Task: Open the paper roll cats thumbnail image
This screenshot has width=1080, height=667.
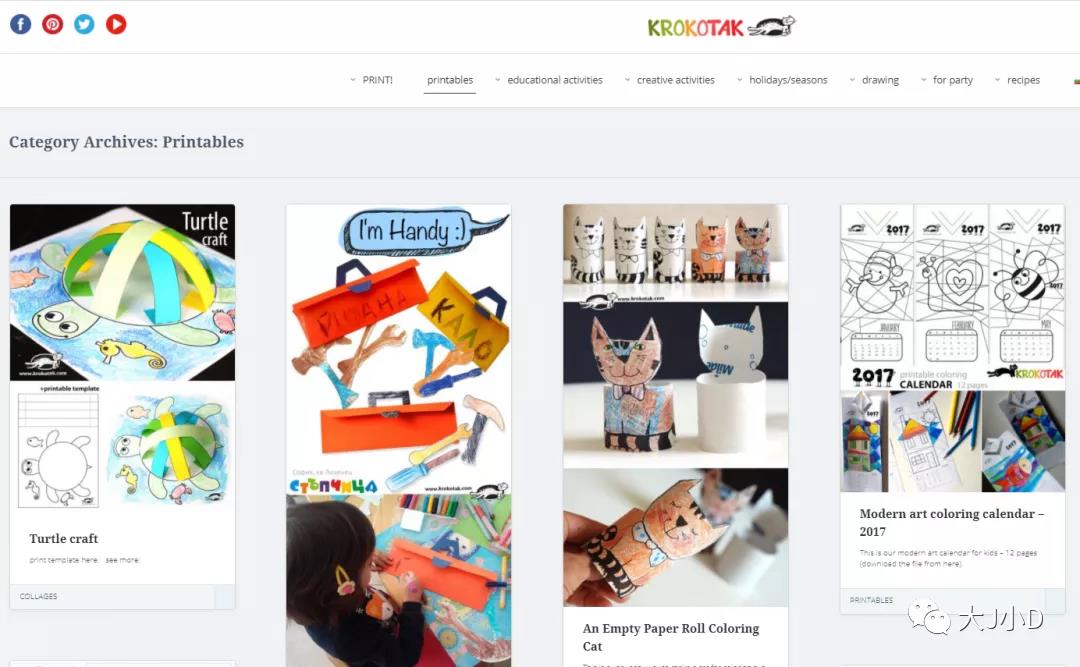Action: pyautogui.click(x=676, y=405)
